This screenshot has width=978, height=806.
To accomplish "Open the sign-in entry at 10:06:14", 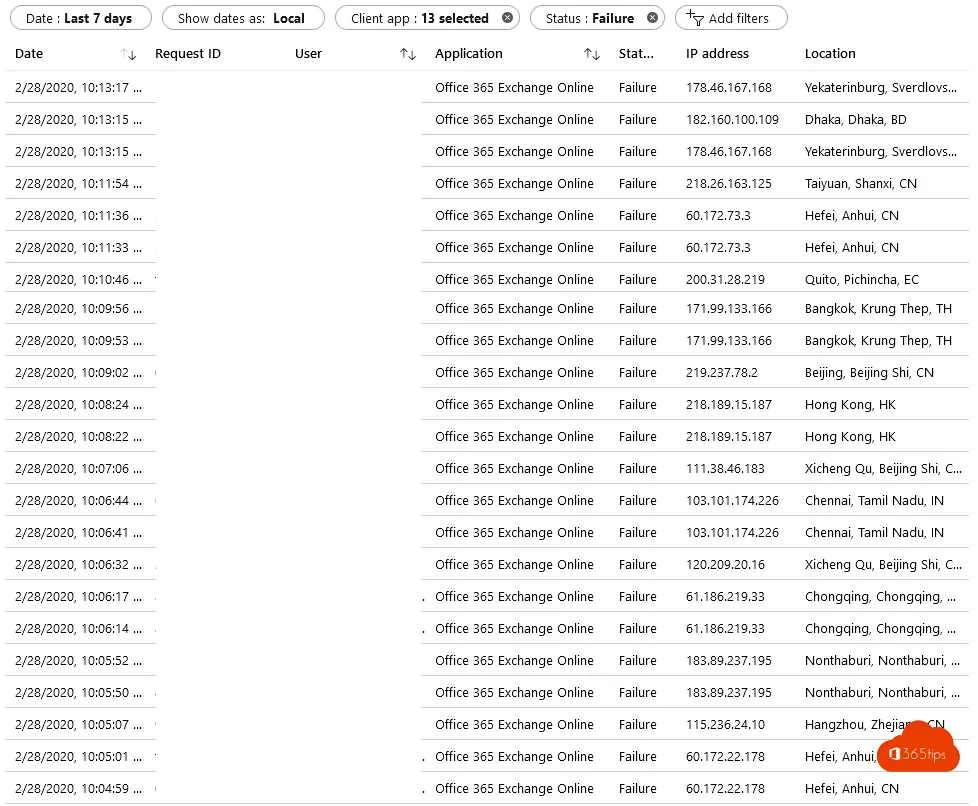I will [x=79, y=629].
